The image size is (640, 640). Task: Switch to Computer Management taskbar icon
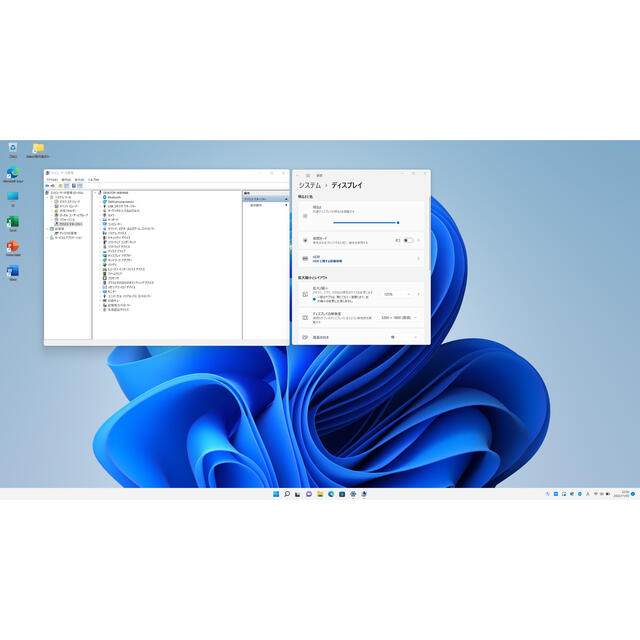point(364,494)
